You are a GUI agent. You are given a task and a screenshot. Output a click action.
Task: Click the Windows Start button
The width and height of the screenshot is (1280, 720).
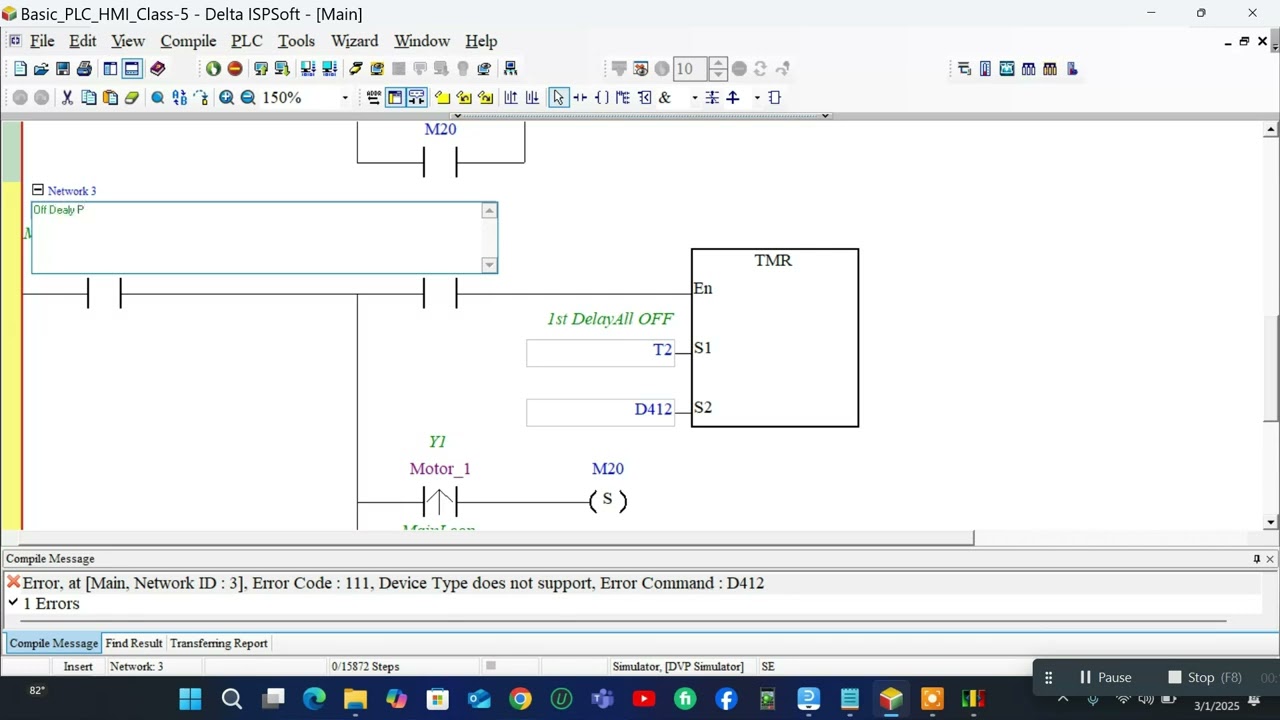pyautogui.click(x=190, y=699)
